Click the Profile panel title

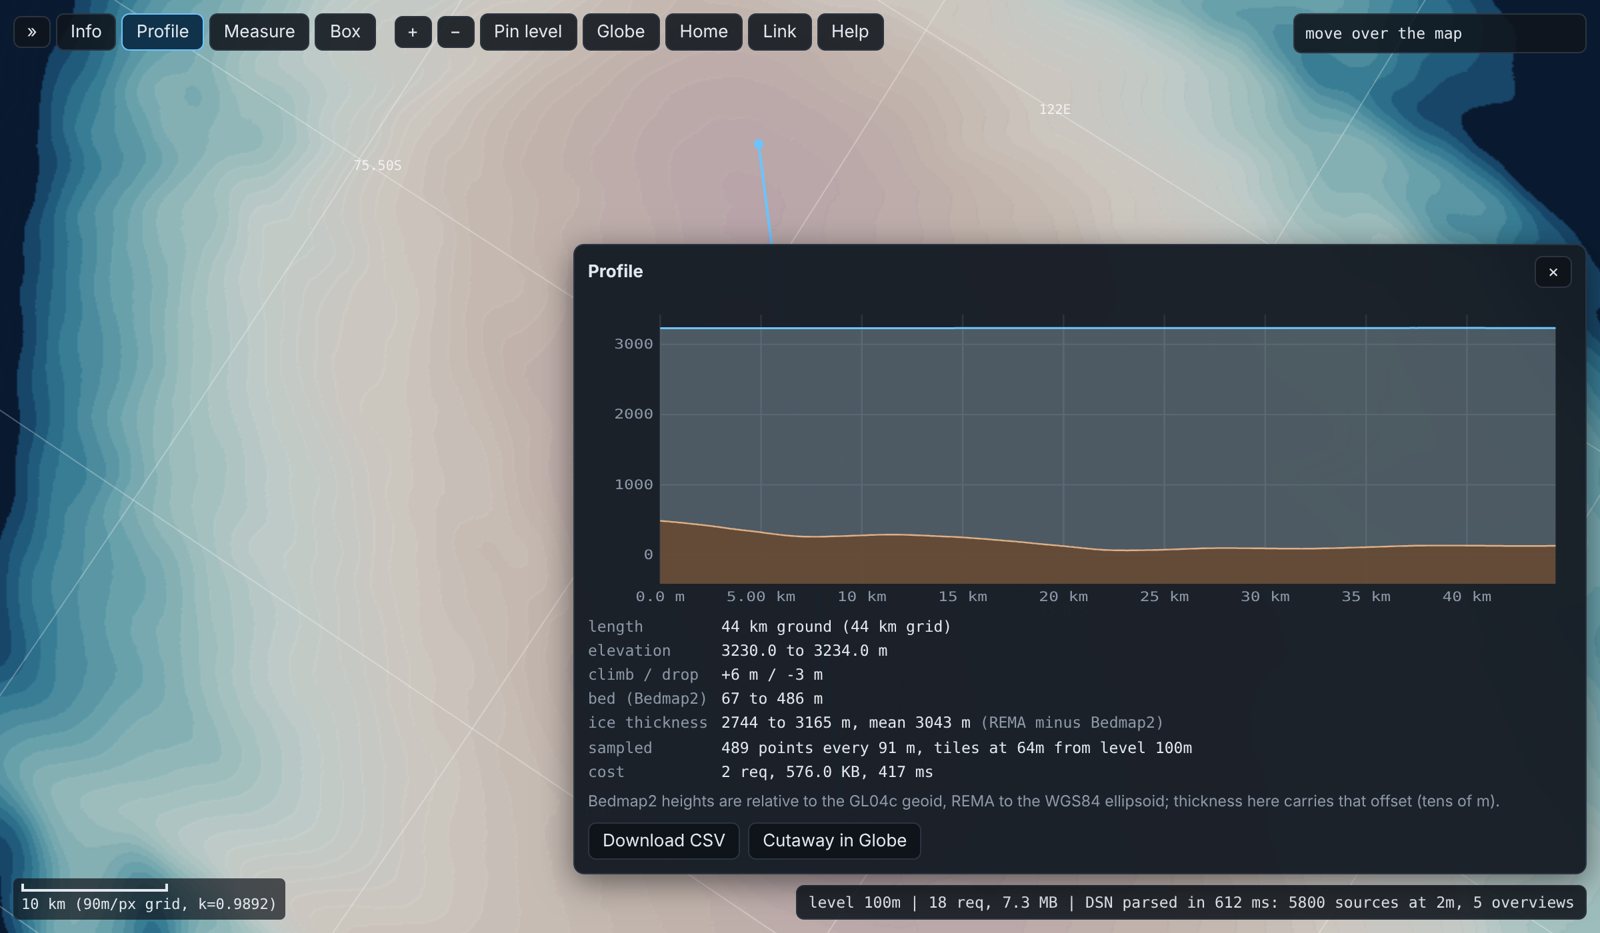(615, 272)
